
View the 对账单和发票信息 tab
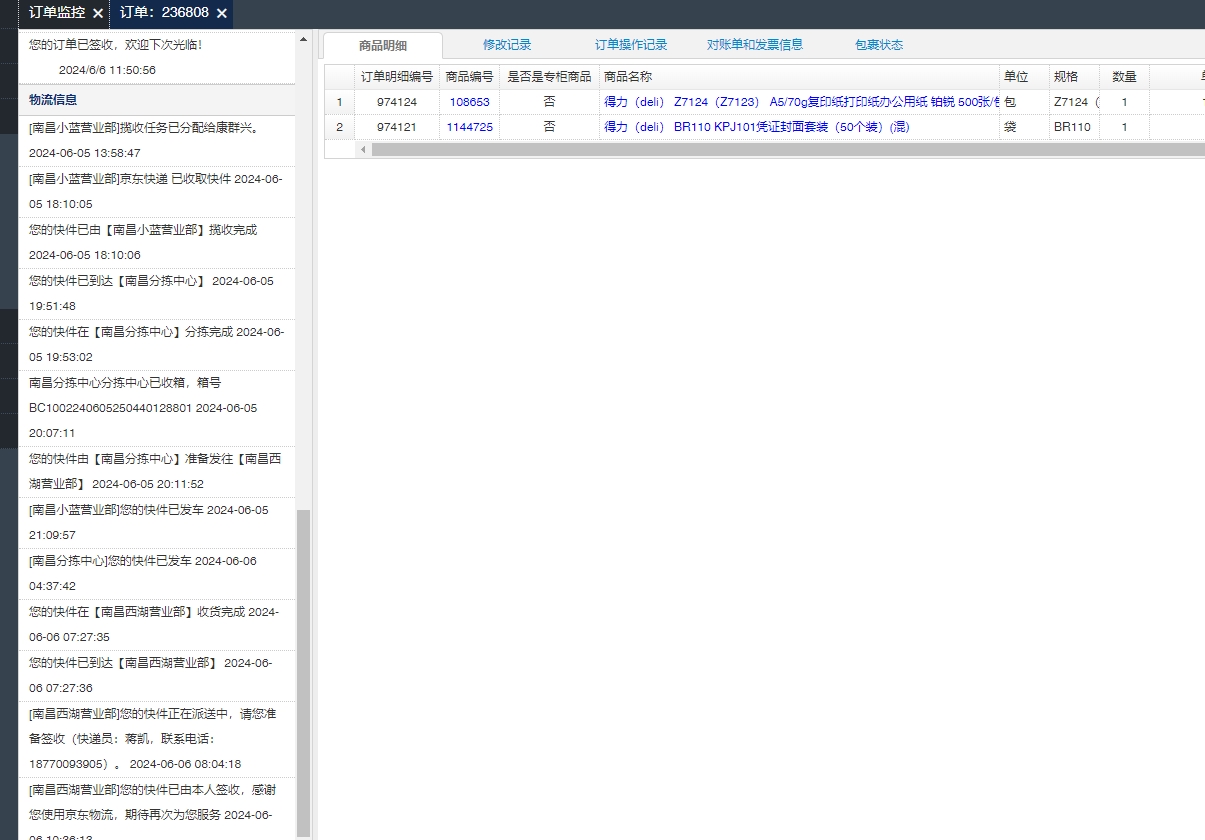point(755,45)
